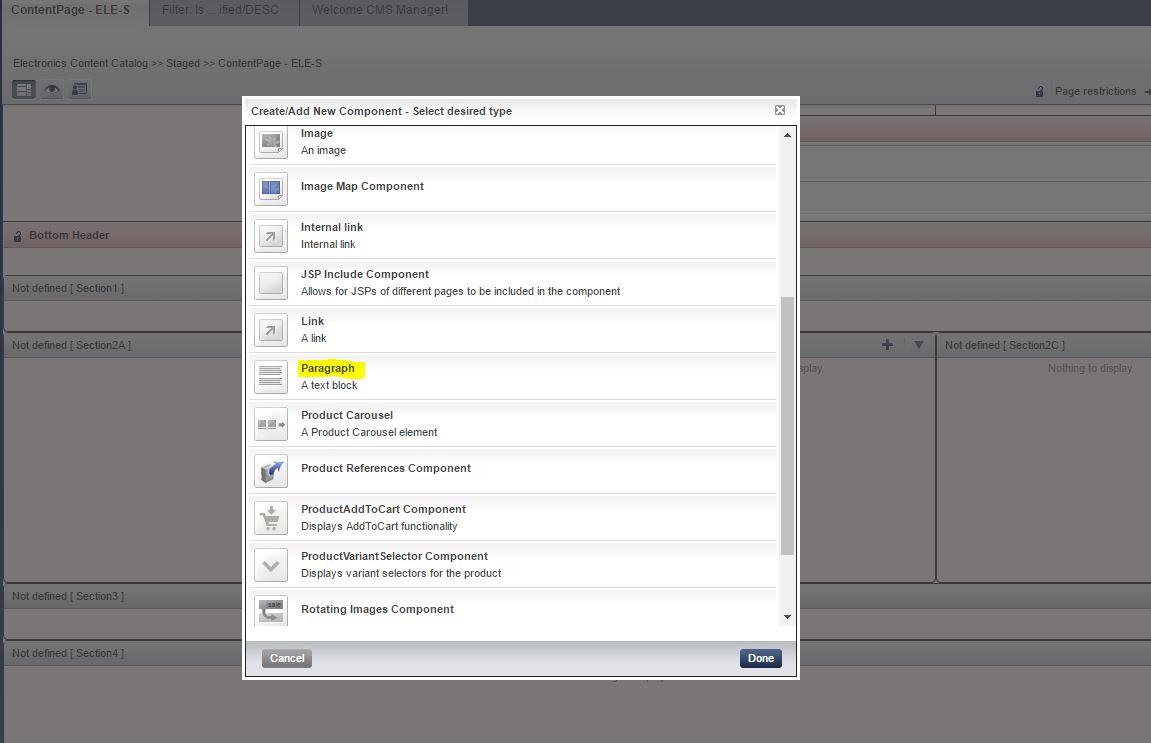Screen dimensions: 1151x743
Task: Click the Internal link arrow icon
Action: point(270,236)
